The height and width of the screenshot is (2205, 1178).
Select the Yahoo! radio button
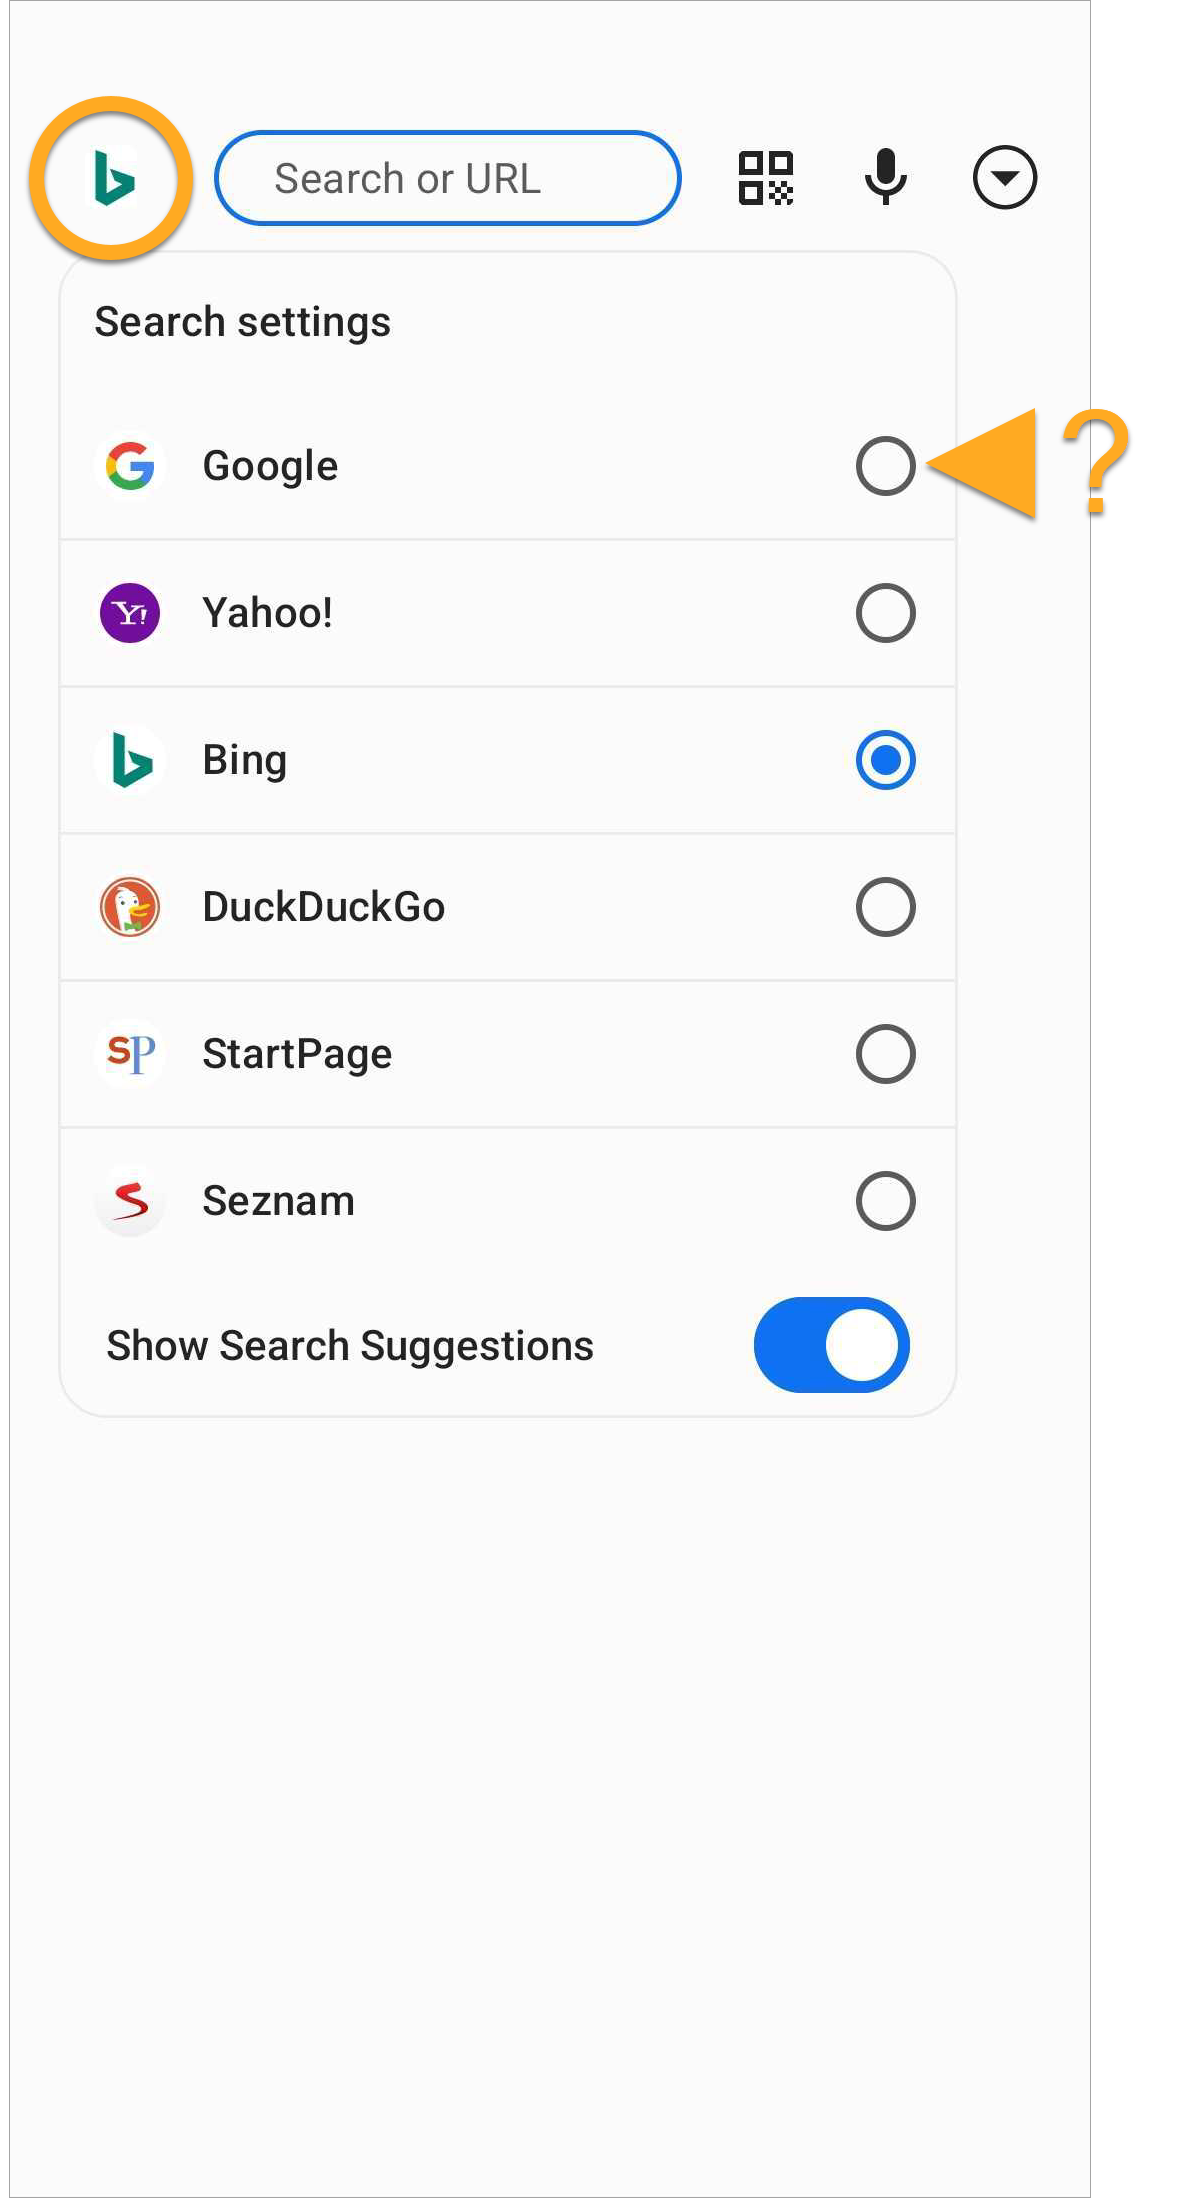coord(885,613)
